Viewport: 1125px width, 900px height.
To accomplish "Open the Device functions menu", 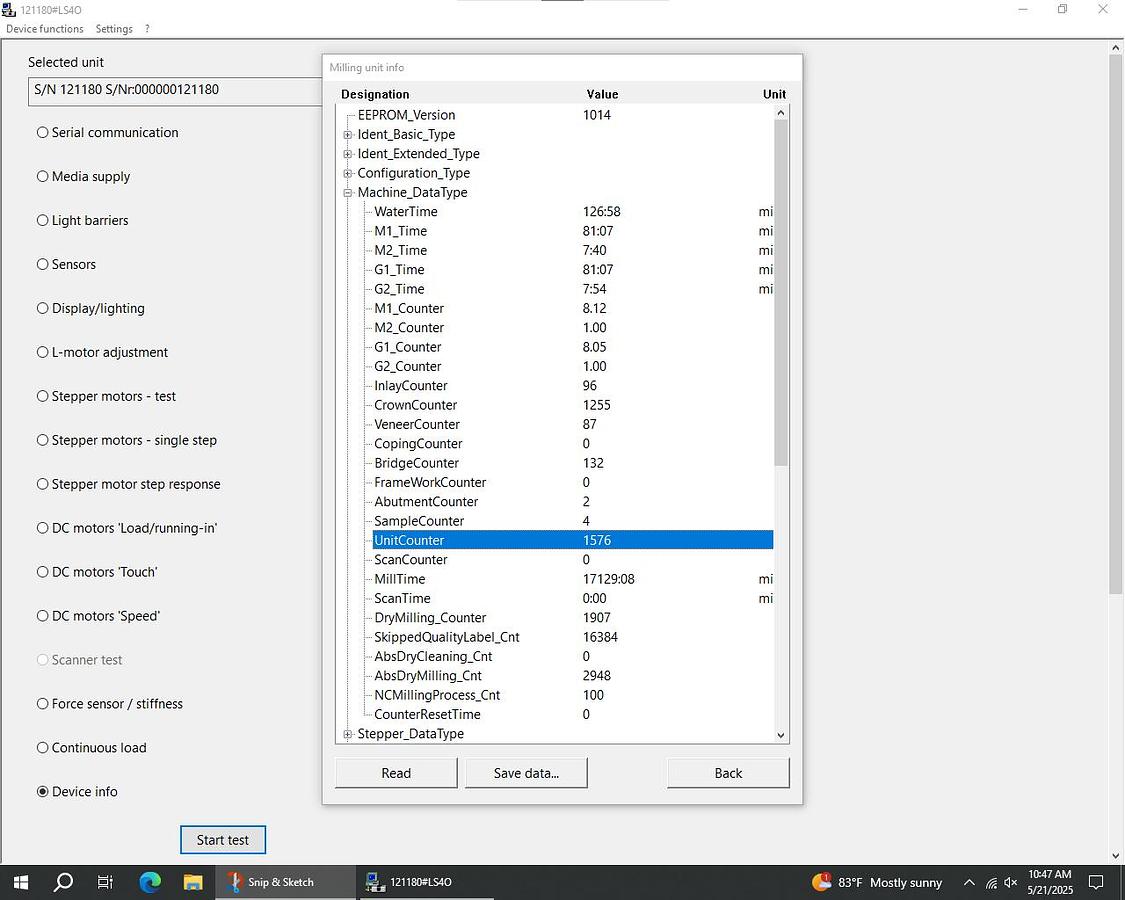I will tap(45, 29).
